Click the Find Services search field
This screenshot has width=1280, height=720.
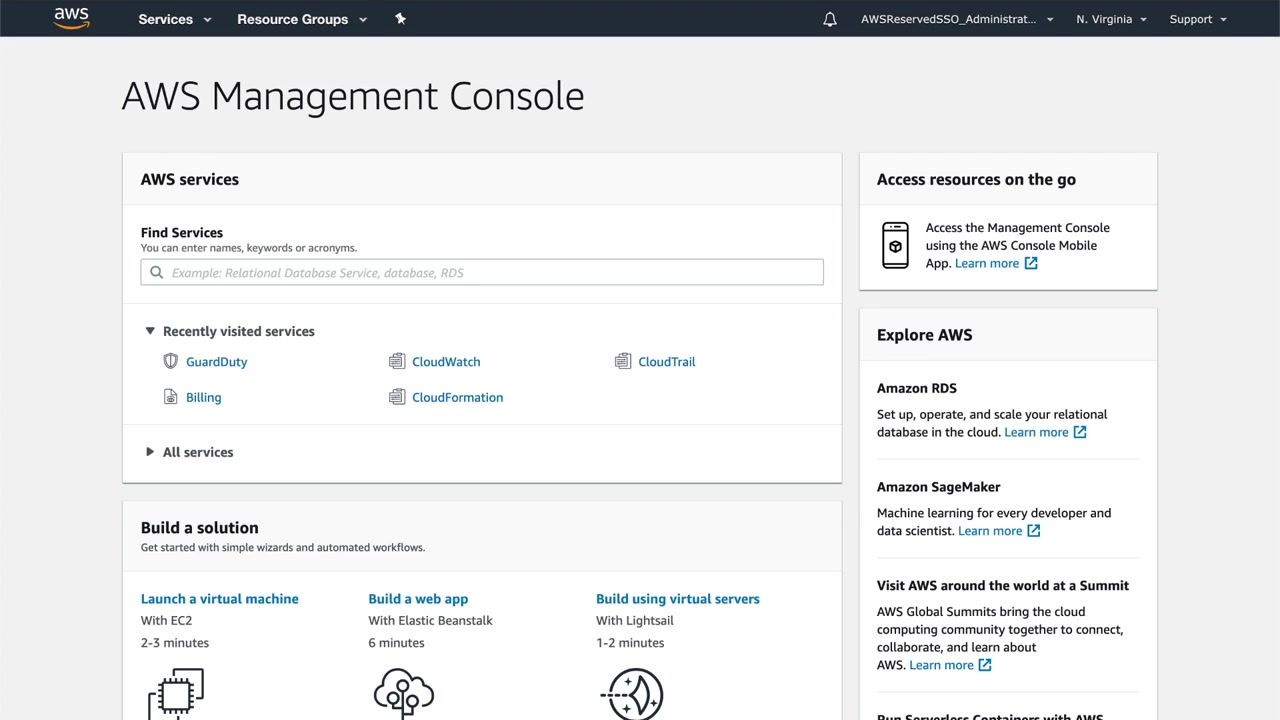(482, 272)
